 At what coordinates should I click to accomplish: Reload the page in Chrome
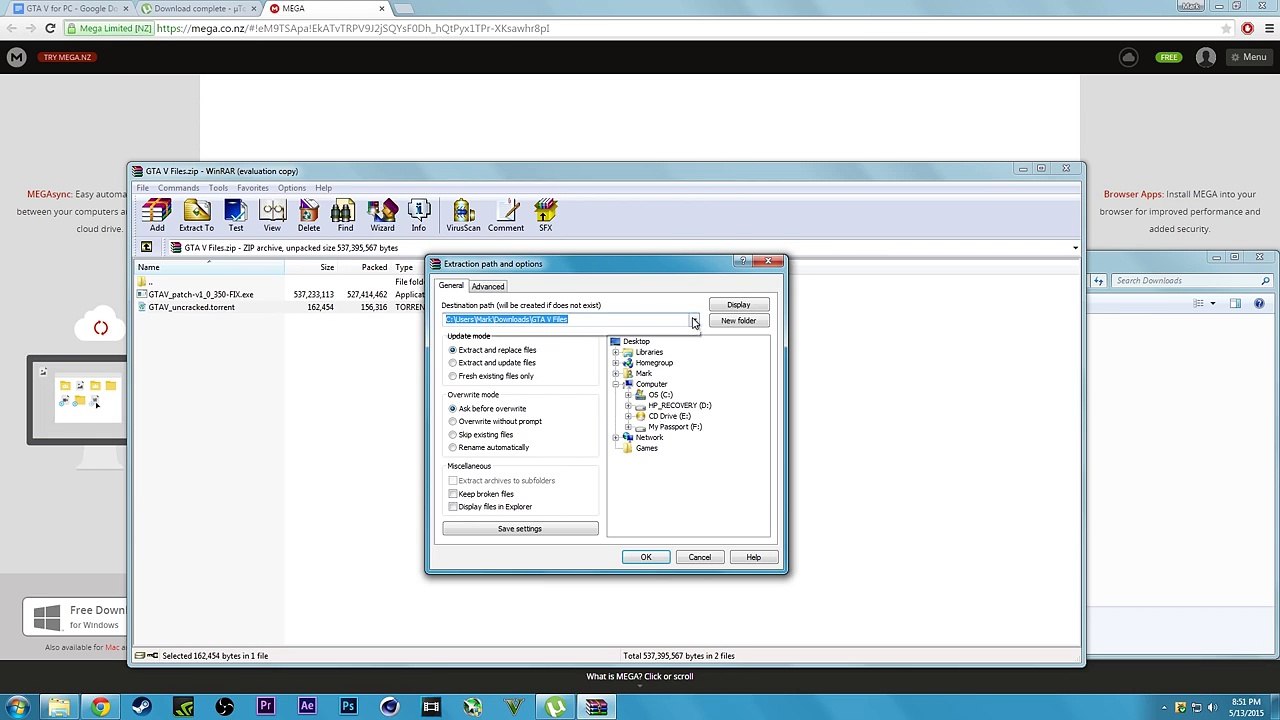pyautogui.click(x=50, y=28)
